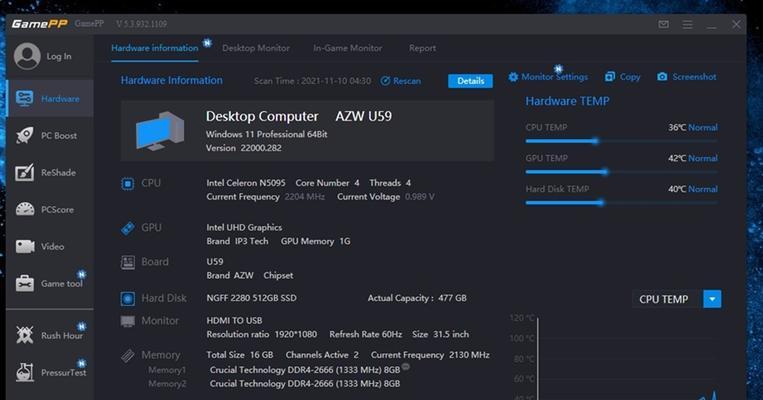The width and height of the screenshot is (763, 400).
Task: Click the GPU card icon
Action: coord(127,228)
